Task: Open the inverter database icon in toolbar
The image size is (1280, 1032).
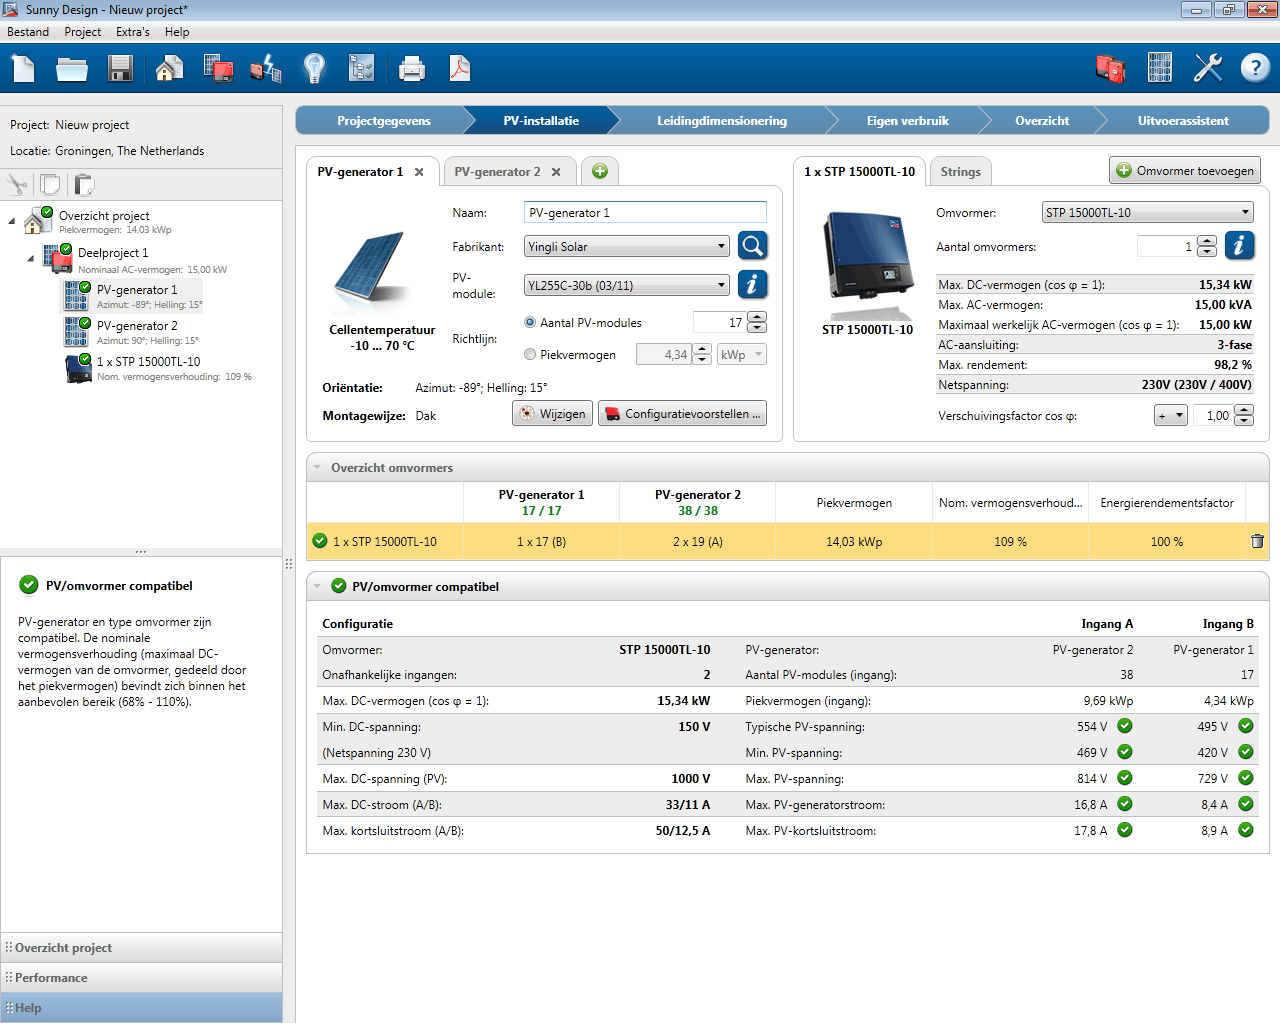Action: 1110,67
